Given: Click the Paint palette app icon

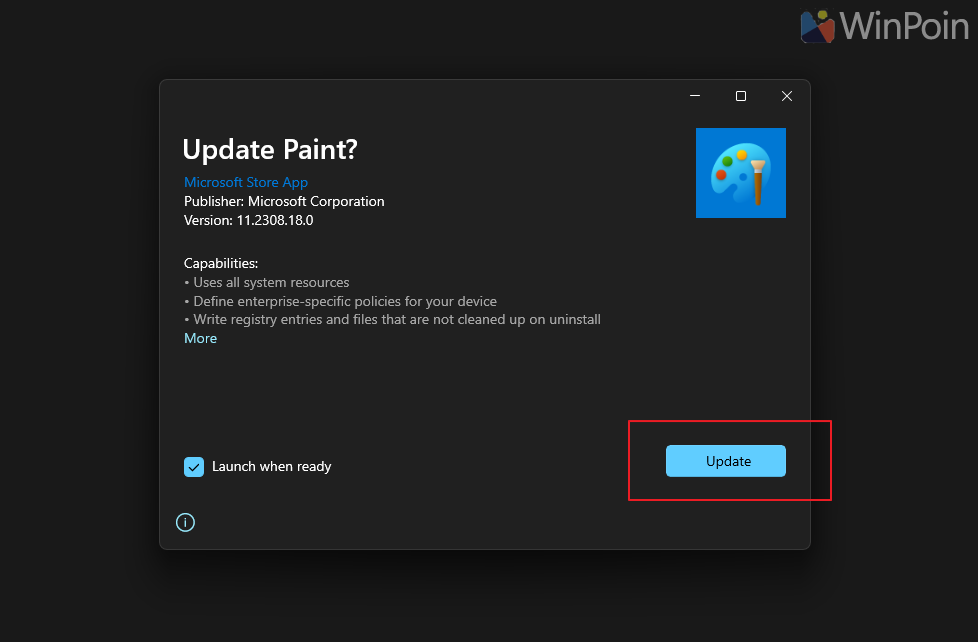Looking at the screenshot, I should coord(740,173).
